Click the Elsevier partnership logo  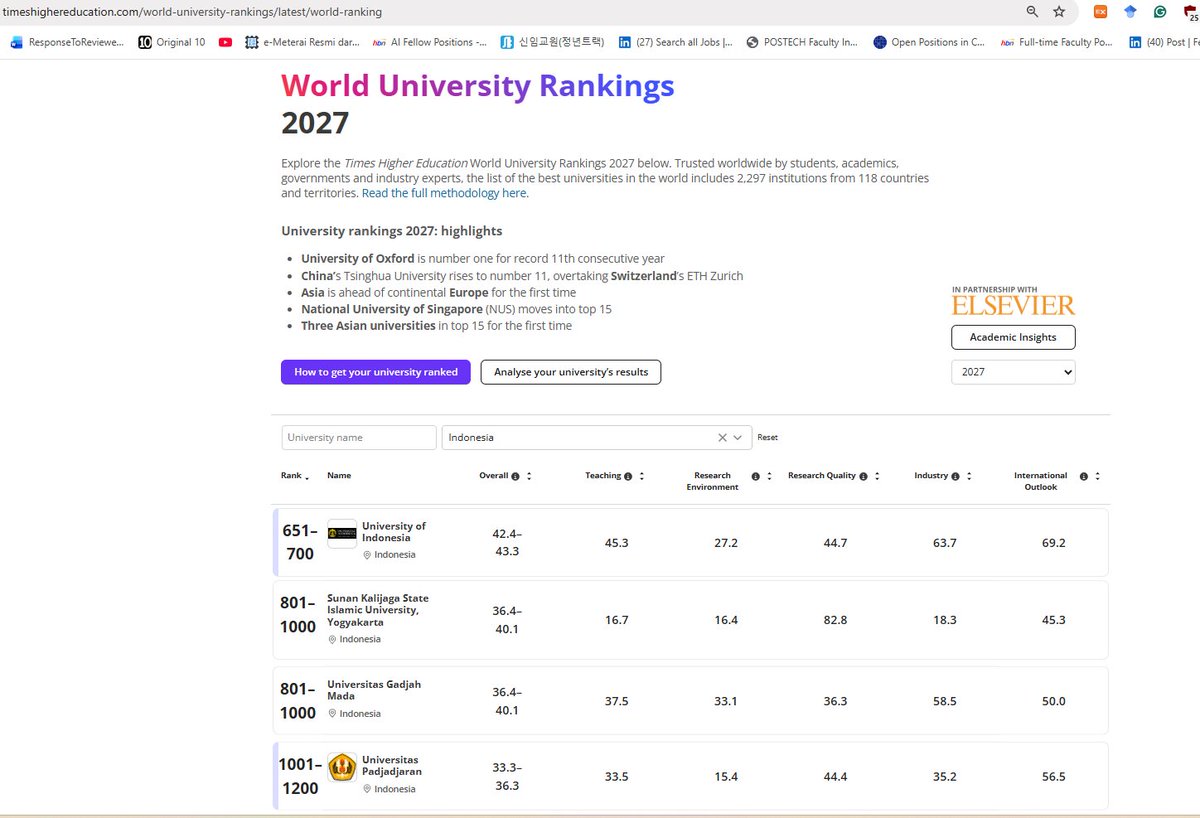1013,305
